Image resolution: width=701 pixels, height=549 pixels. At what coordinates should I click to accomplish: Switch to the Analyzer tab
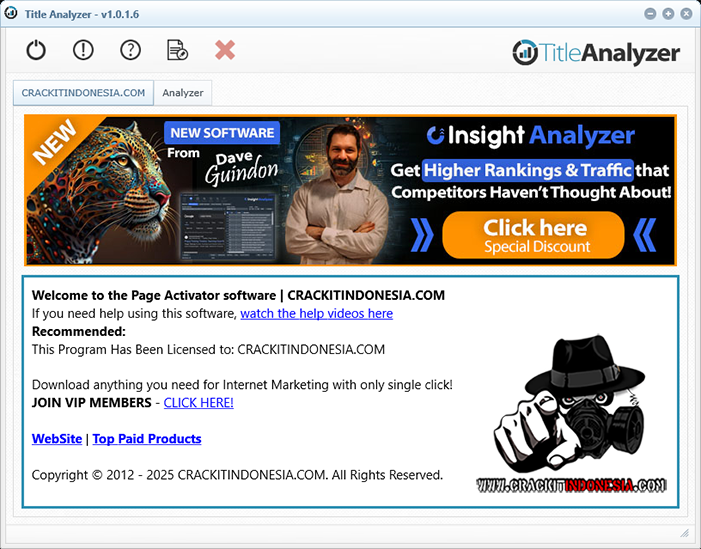click(183, 93)
